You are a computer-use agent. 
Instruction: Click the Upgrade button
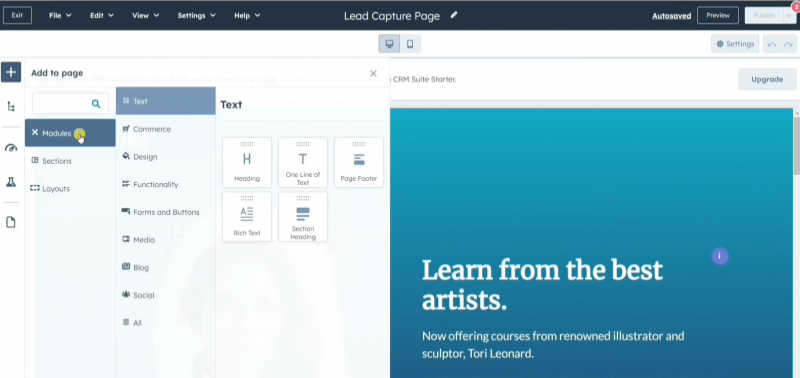[x=767, y=79]
